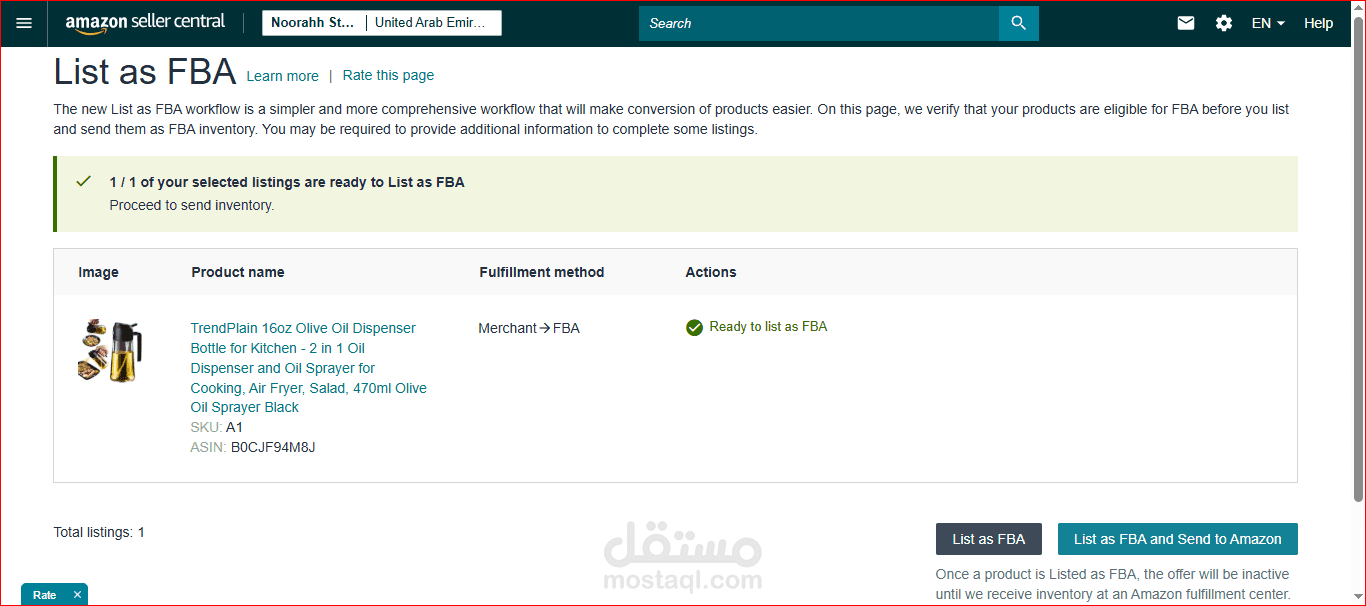Click the Total listings: 1 text

(x=99, y=532)
